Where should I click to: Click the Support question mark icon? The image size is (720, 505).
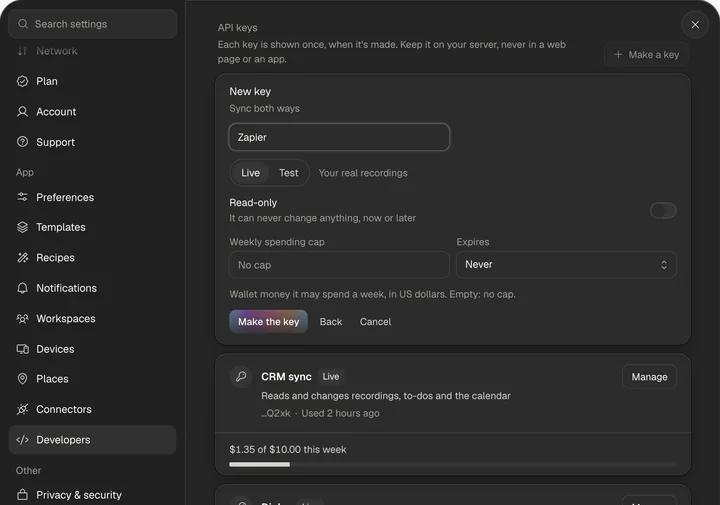click(x=22, y=142)
